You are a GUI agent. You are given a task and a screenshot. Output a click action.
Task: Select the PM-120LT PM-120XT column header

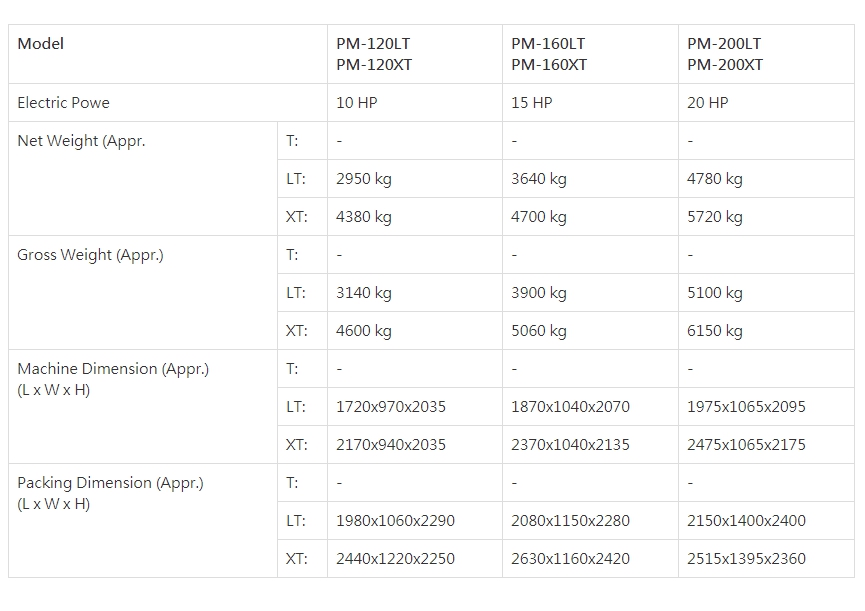pyautogui.click(x=415, y=54)
